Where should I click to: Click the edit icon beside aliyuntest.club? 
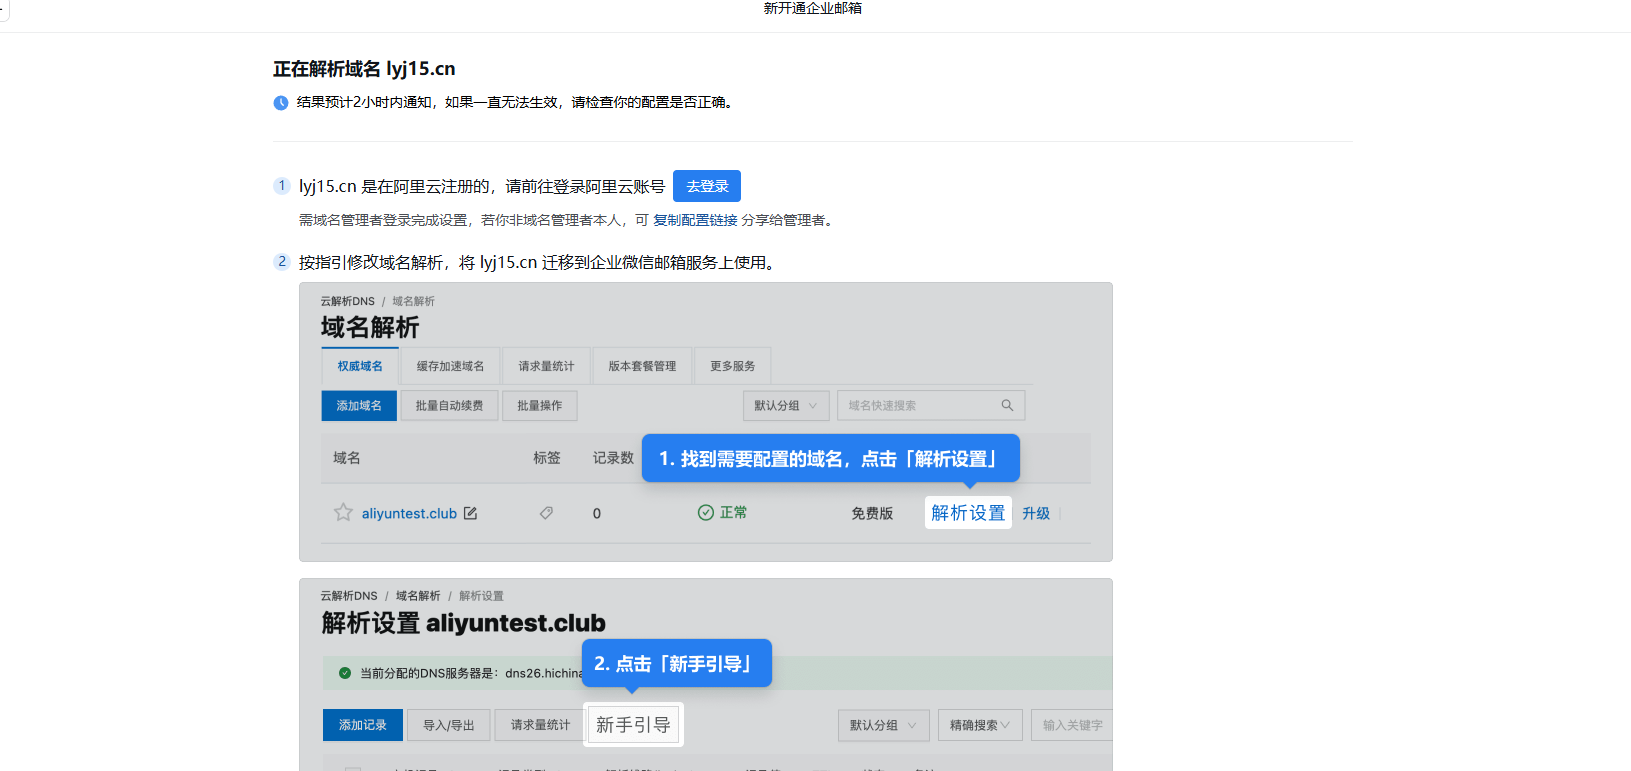[470, 513]
